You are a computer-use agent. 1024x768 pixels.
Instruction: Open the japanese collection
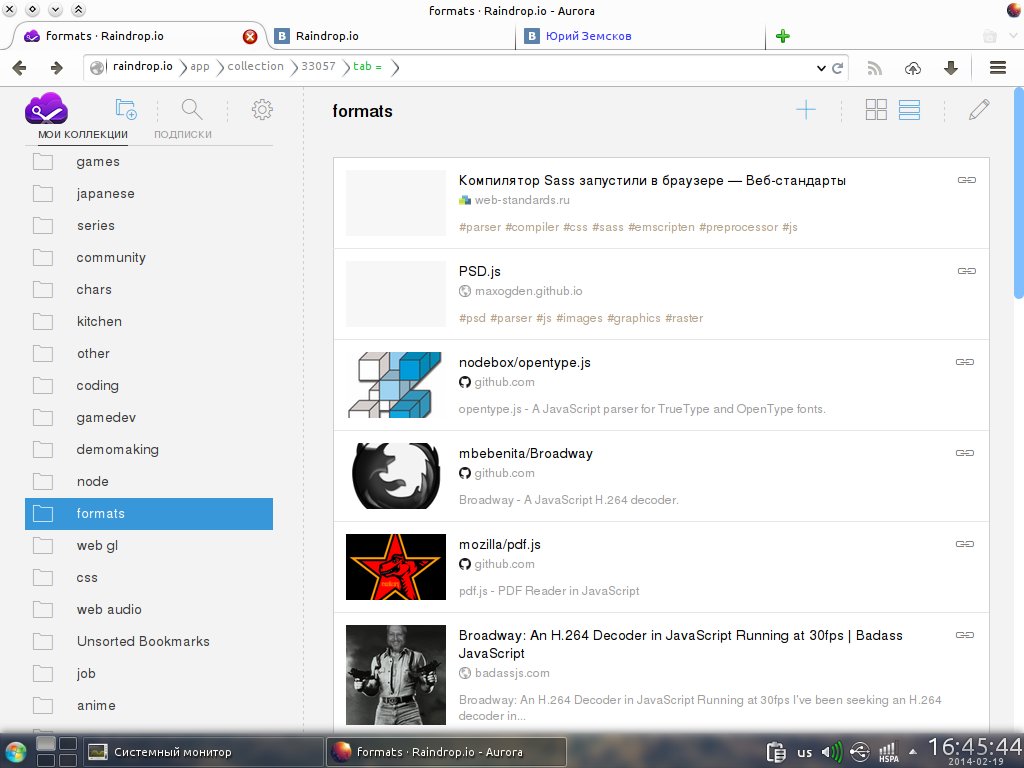coord(149,193)
